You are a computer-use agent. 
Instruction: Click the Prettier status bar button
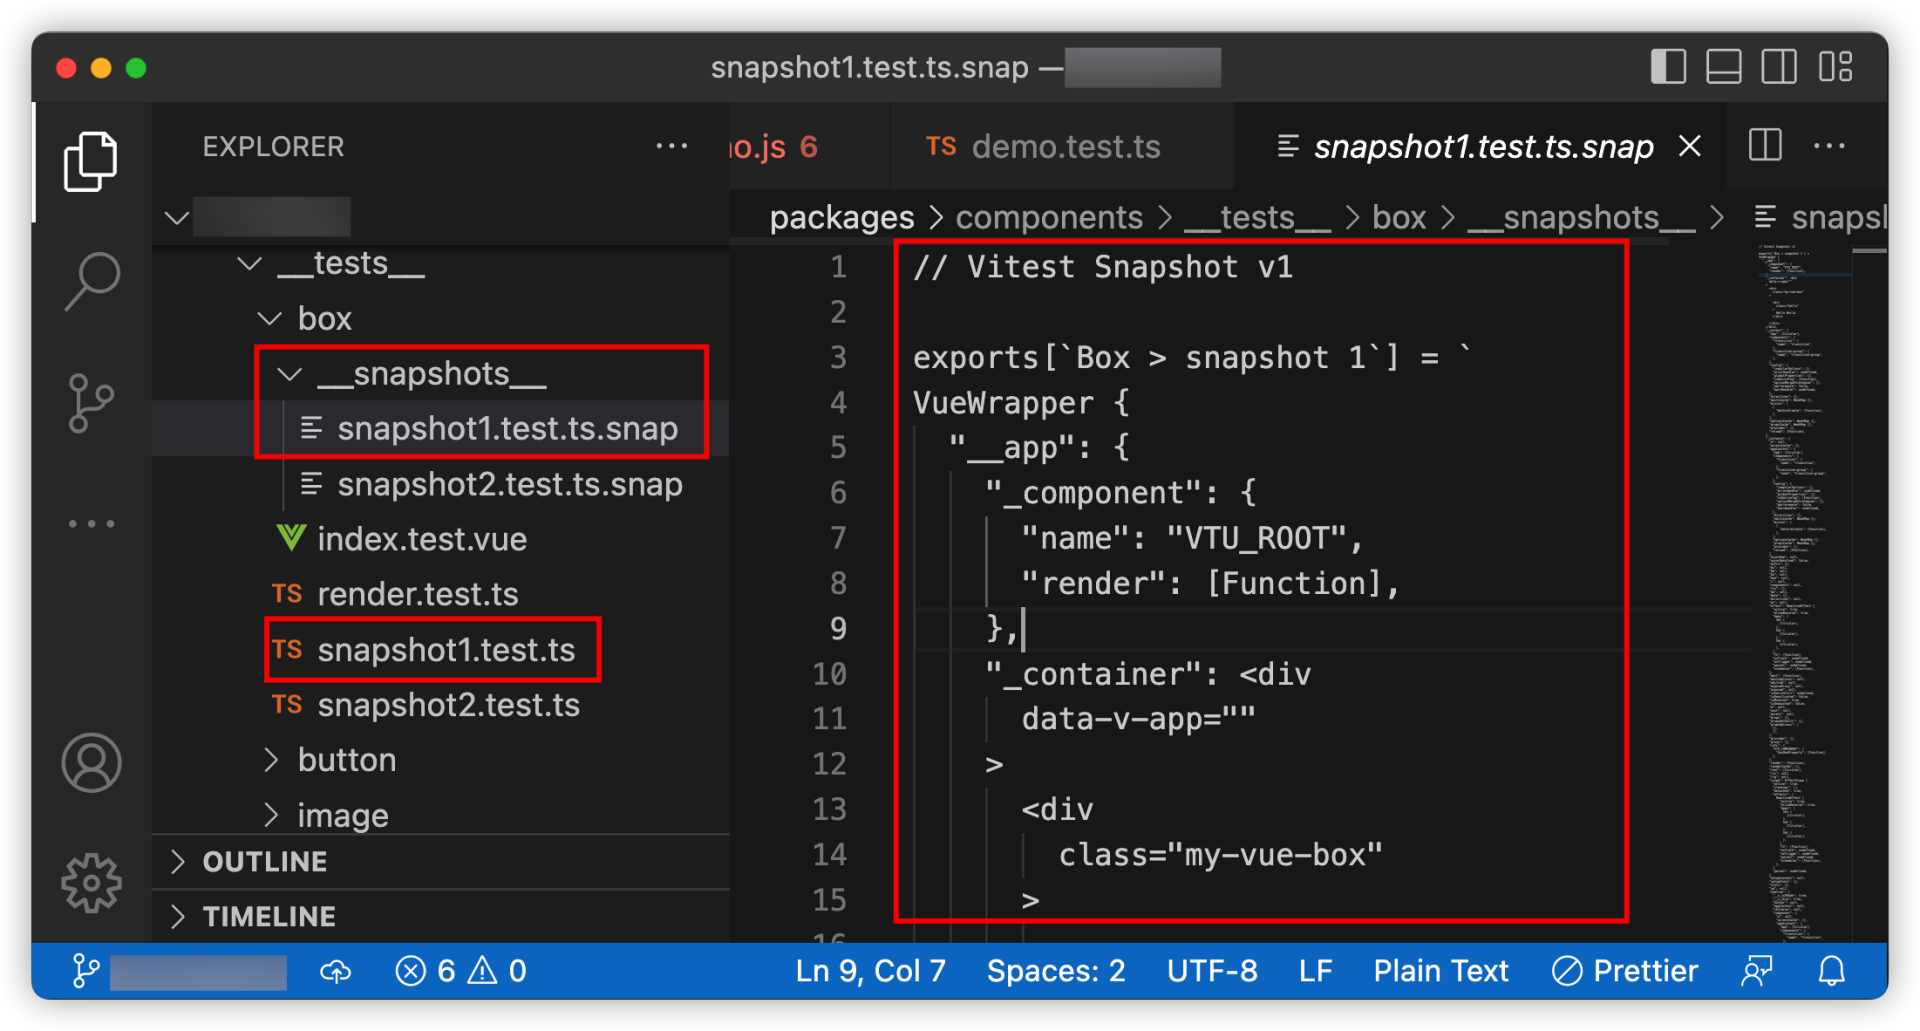pos(1625,971)
